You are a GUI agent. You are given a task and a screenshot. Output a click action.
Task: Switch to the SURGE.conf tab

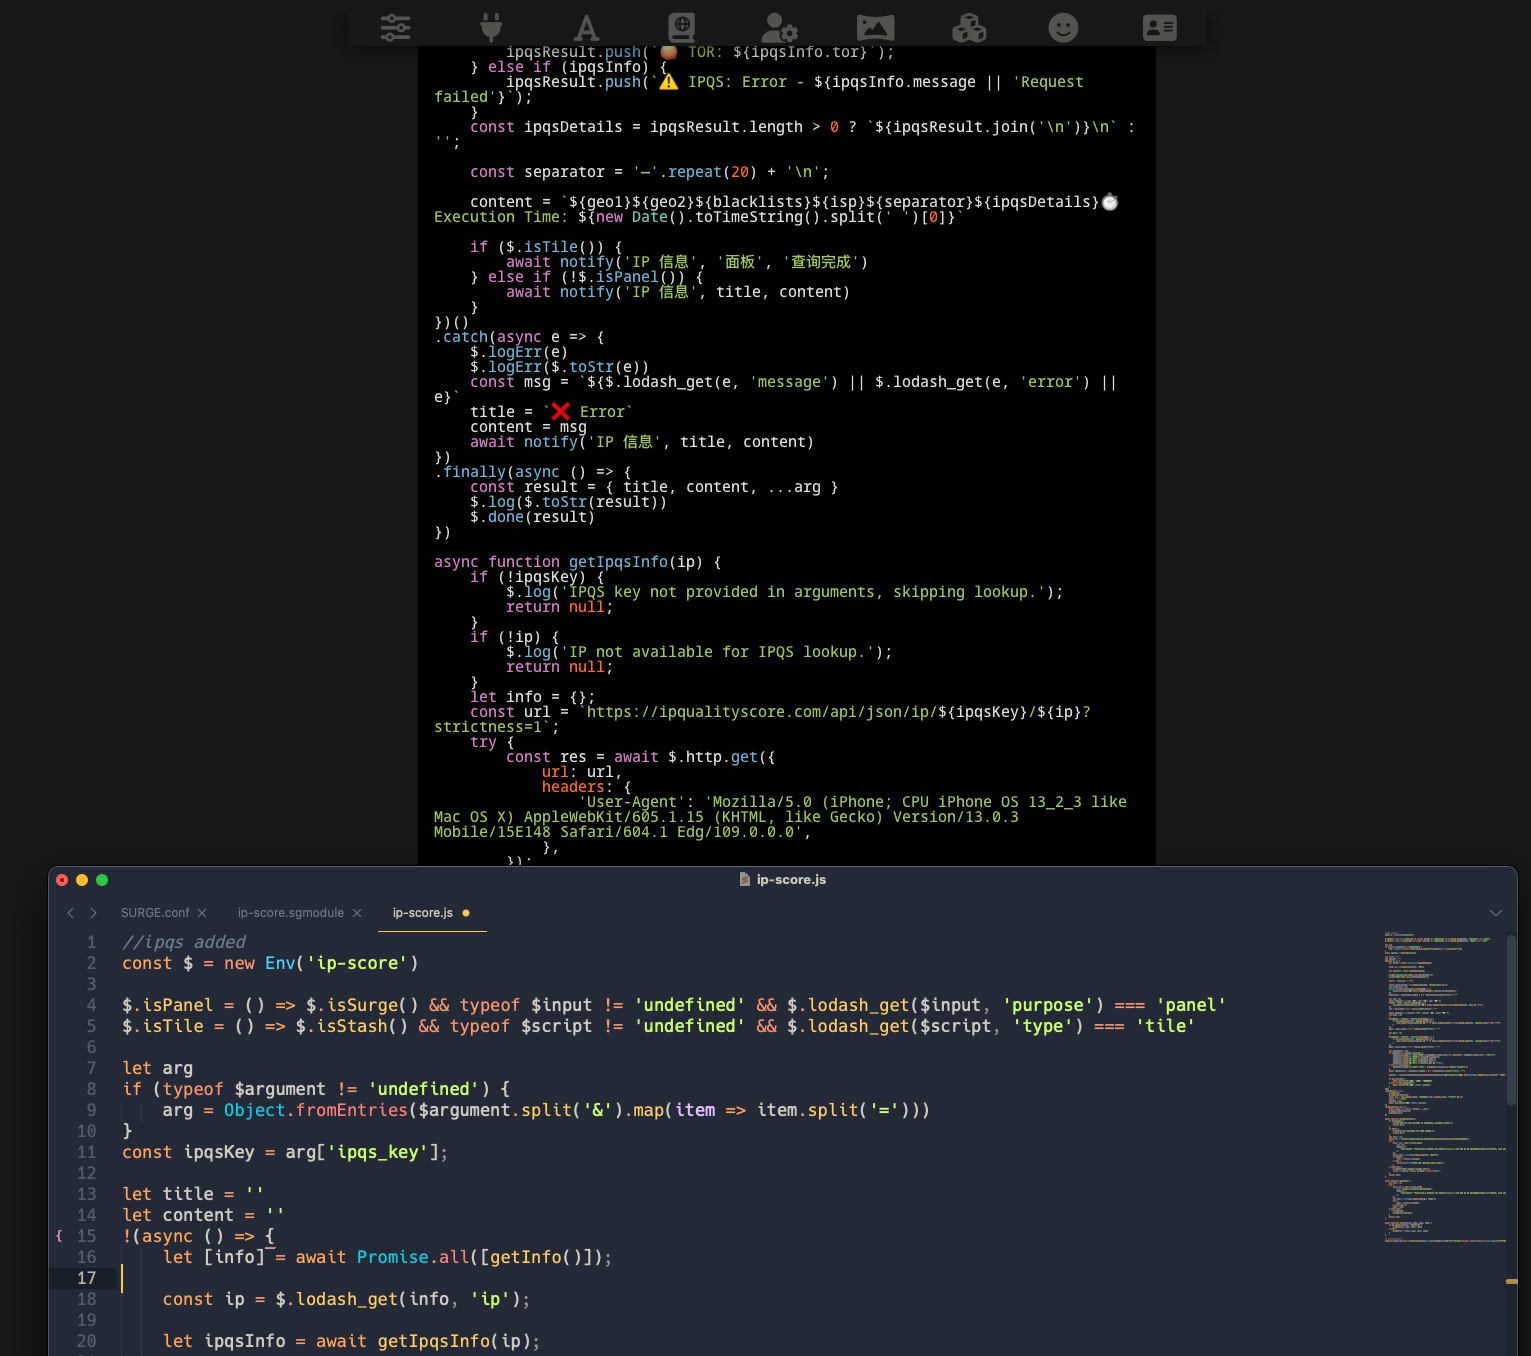155,913
